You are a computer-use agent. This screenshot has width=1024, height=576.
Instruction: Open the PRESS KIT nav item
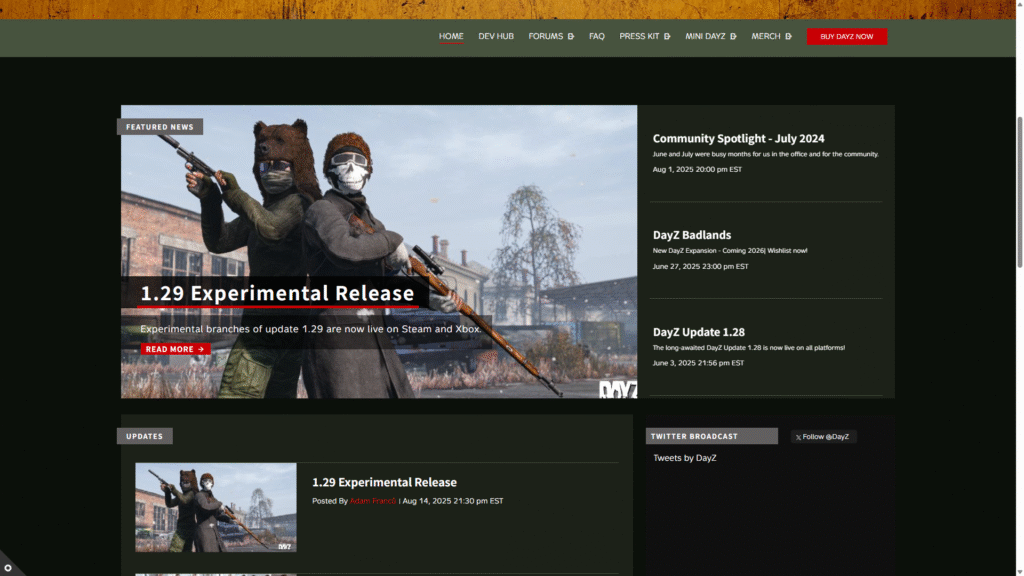pos(639,37)
